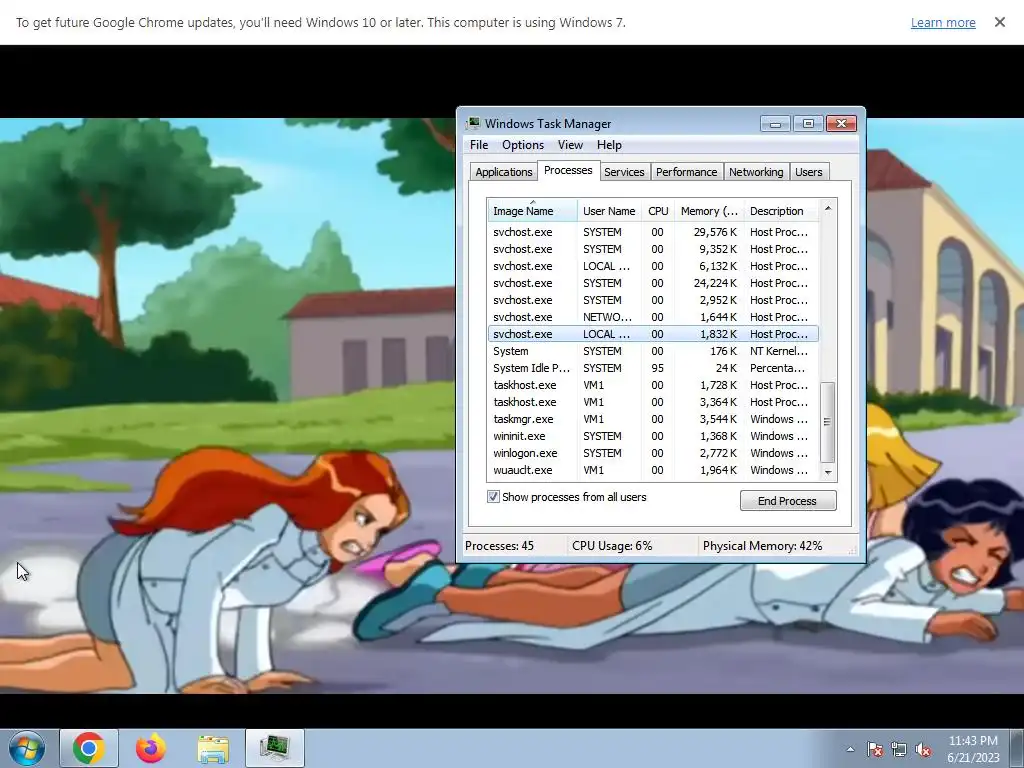Select svchost.exe row using 29,576 K
Image resolution: width=1024 pixels, height=768 pixels.
click(x=653, y=232)
